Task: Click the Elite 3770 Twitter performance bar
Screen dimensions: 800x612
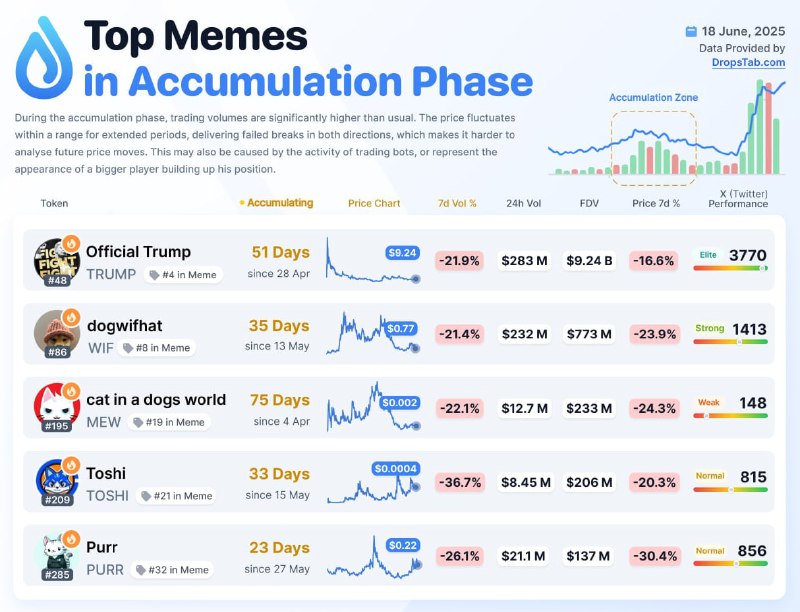Action: coord(730,260)
